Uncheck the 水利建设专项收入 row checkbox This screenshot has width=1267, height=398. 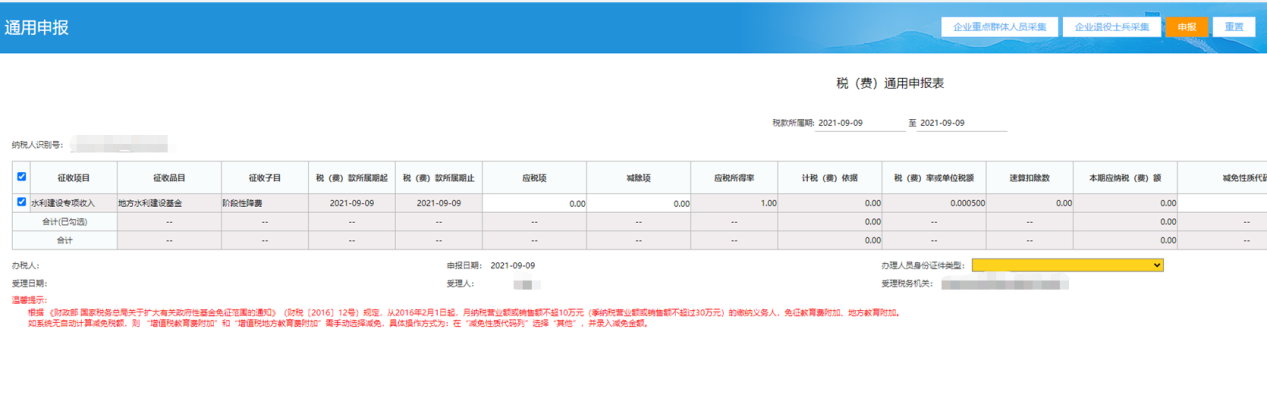pos(22,202)
